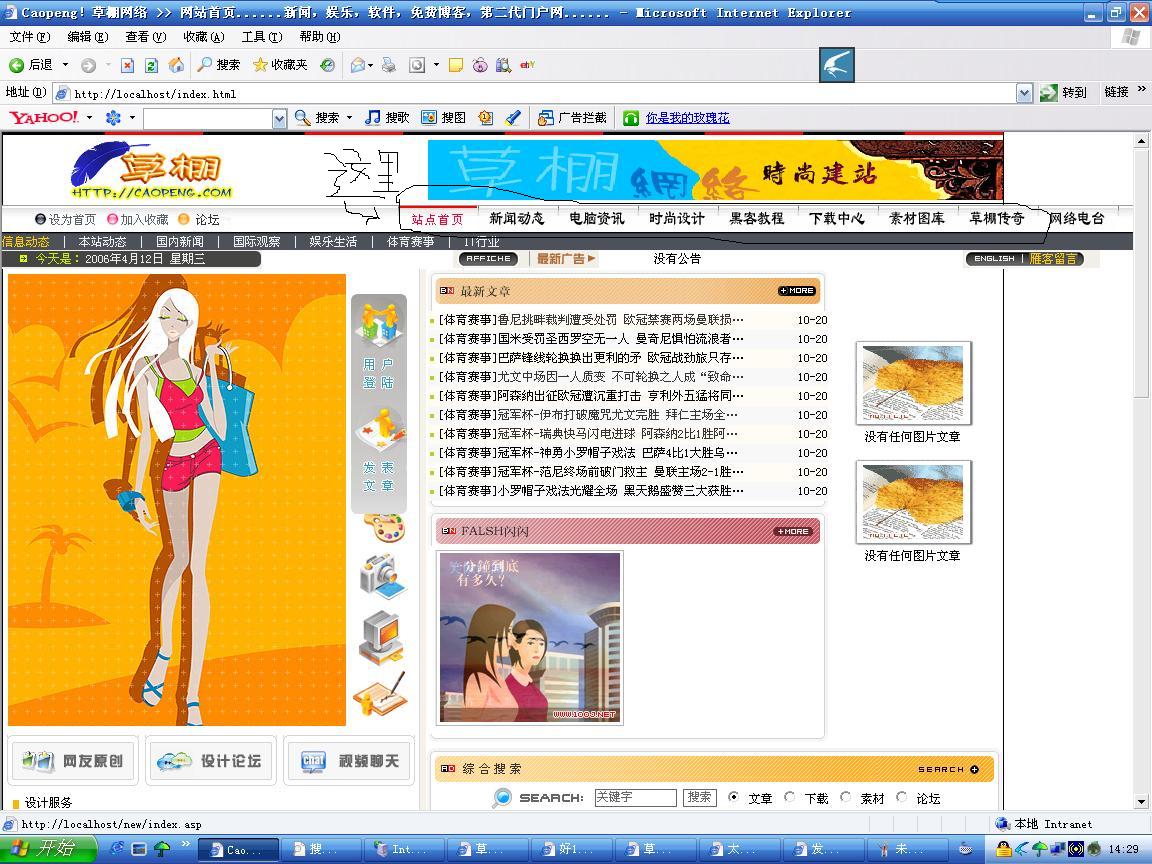Open the IE Search (搜索) toolbar button
This screenshot has height=864, width=1152.
[x=218, y=65]
